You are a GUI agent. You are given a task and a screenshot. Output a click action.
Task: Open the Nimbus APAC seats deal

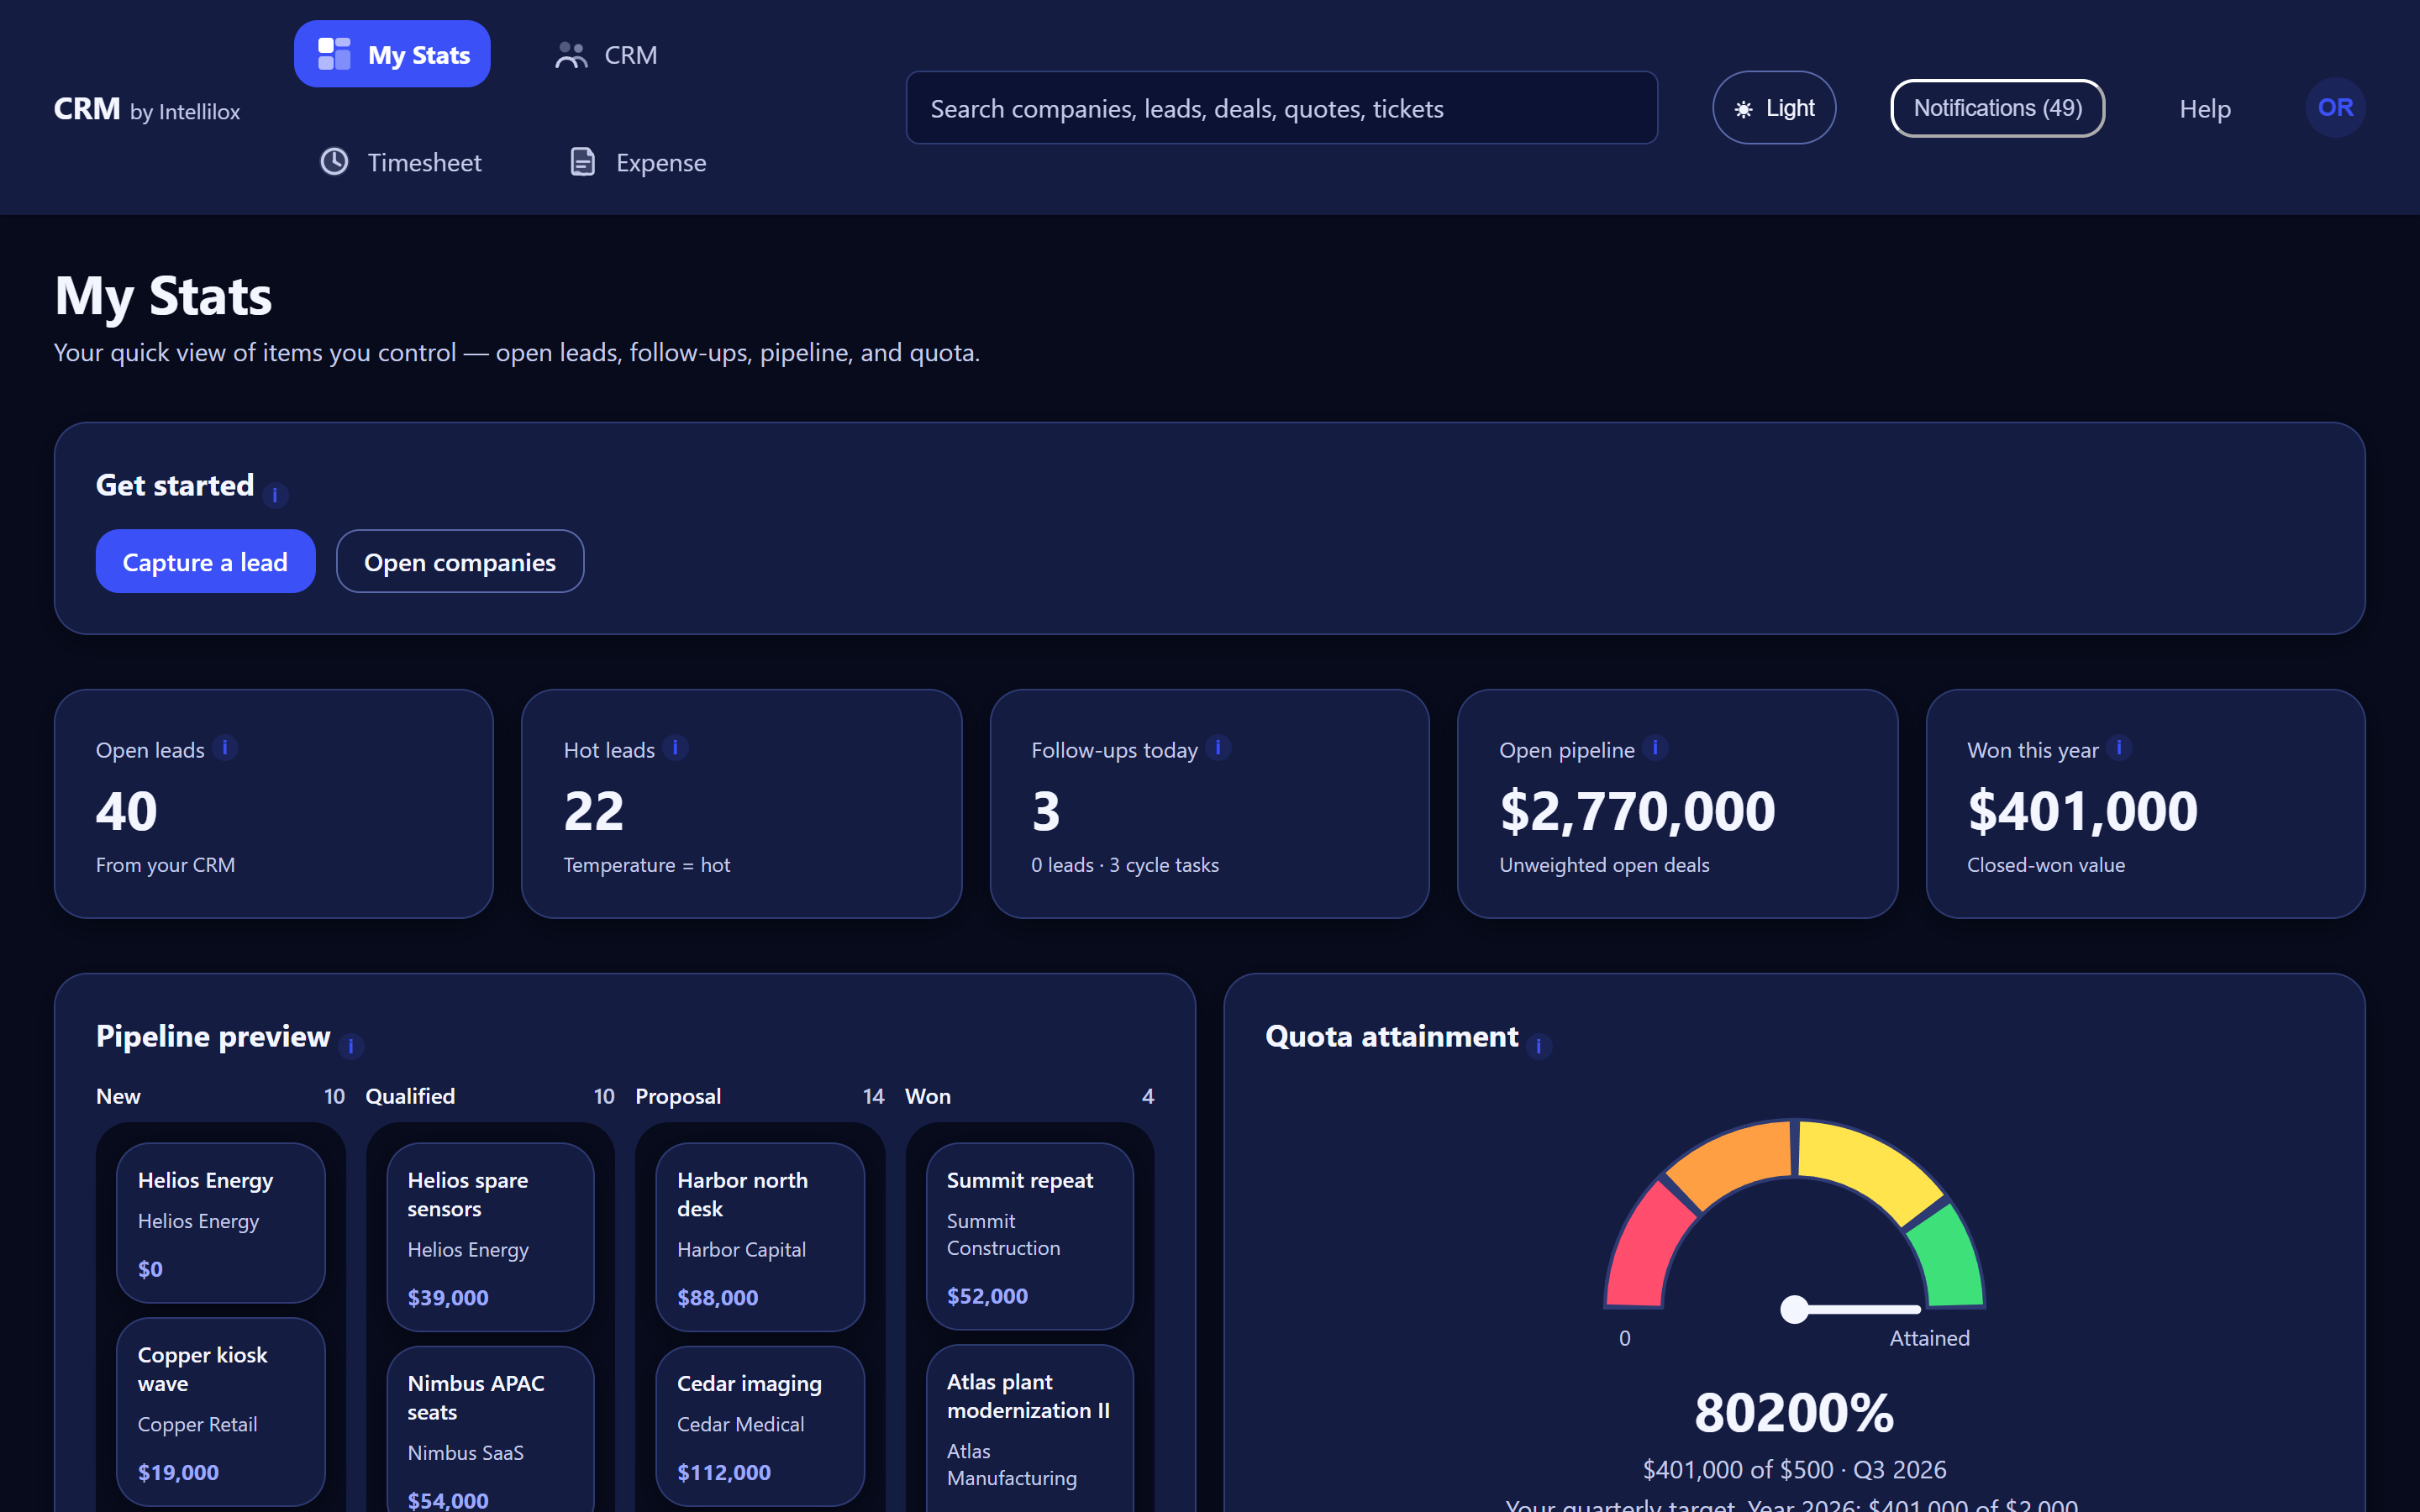click(490, 1430)
